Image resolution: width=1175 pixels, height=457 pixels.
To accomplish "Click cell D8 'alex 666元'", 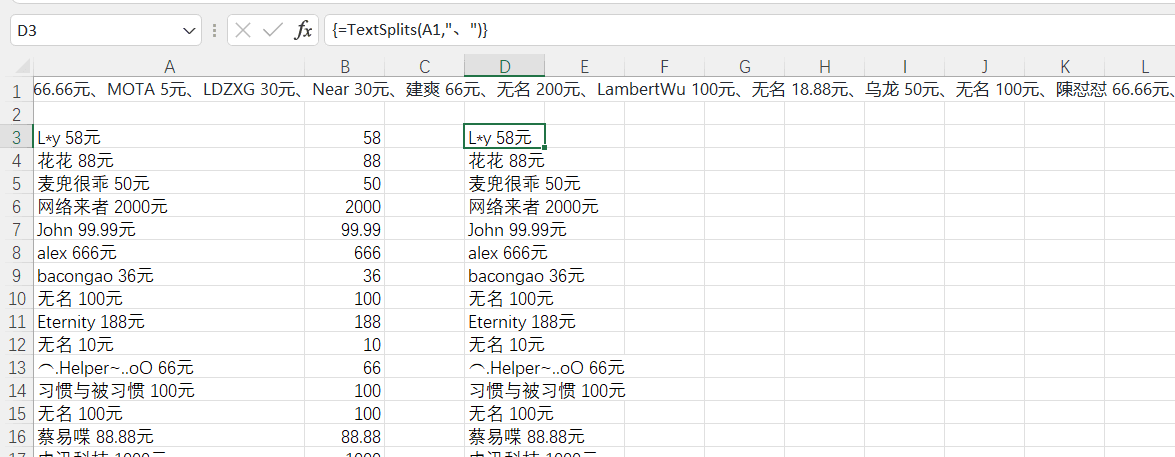I will (504, 252).
